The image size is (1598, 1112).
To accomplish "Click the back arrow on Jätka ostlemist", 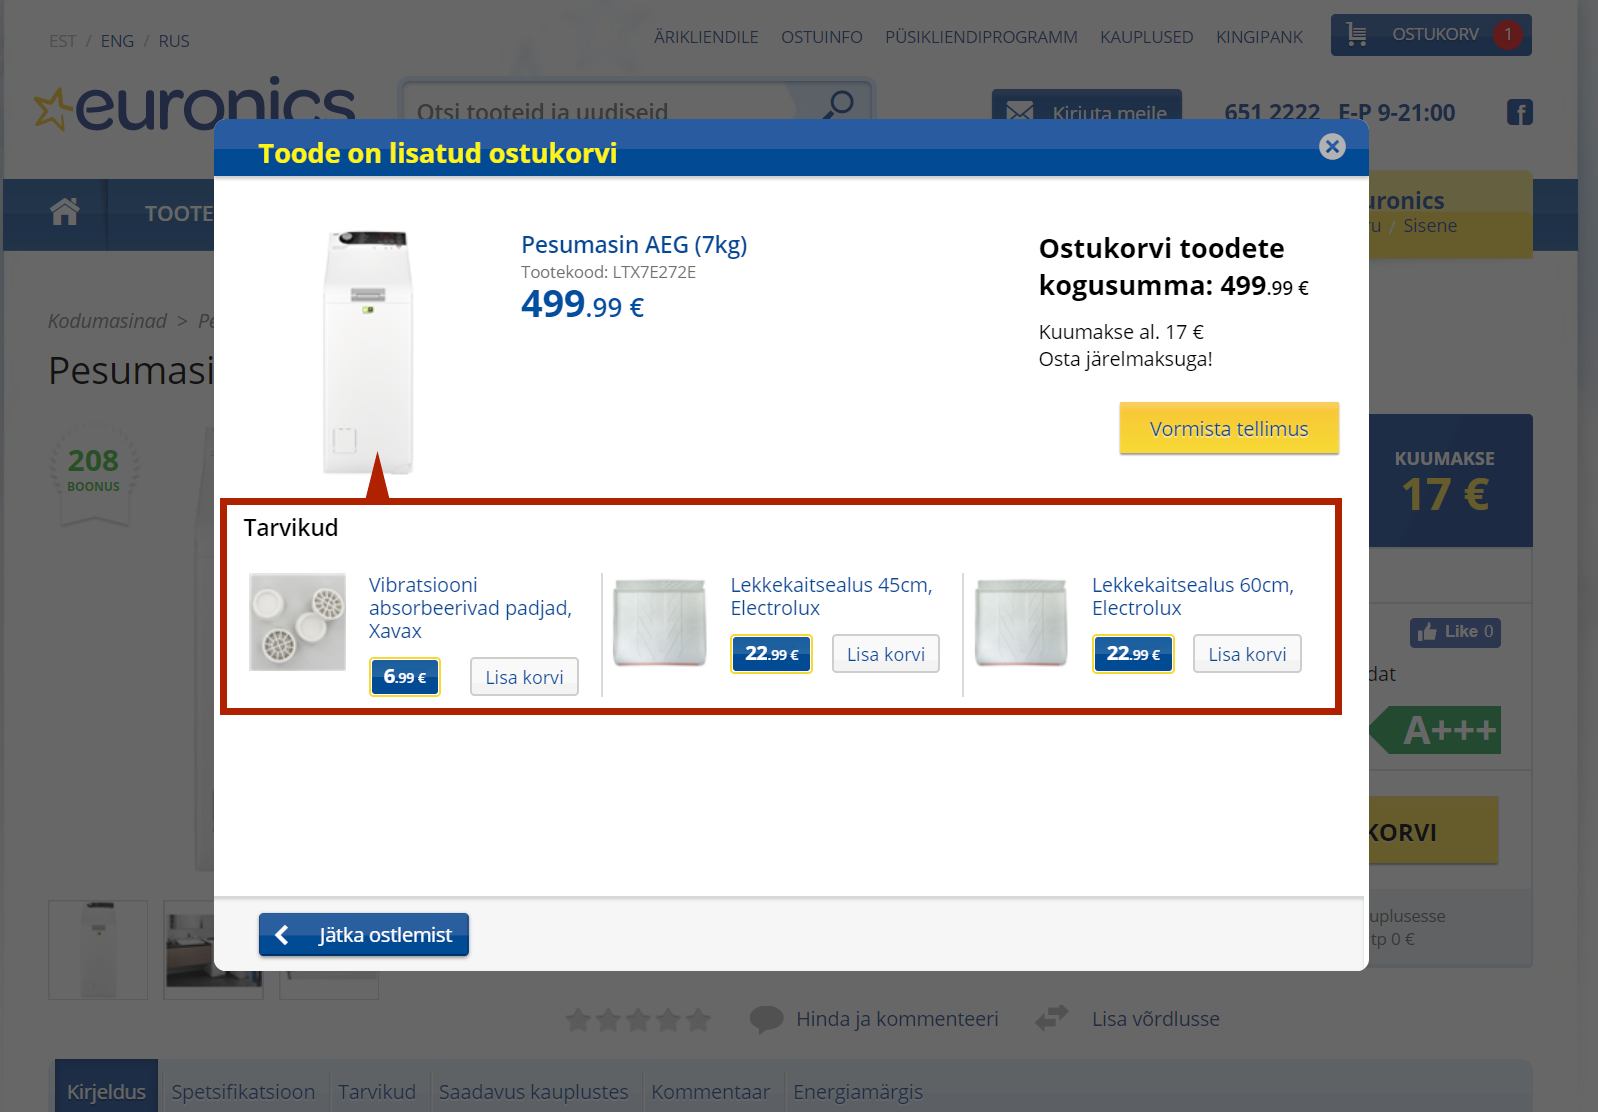I will [282, 935].
